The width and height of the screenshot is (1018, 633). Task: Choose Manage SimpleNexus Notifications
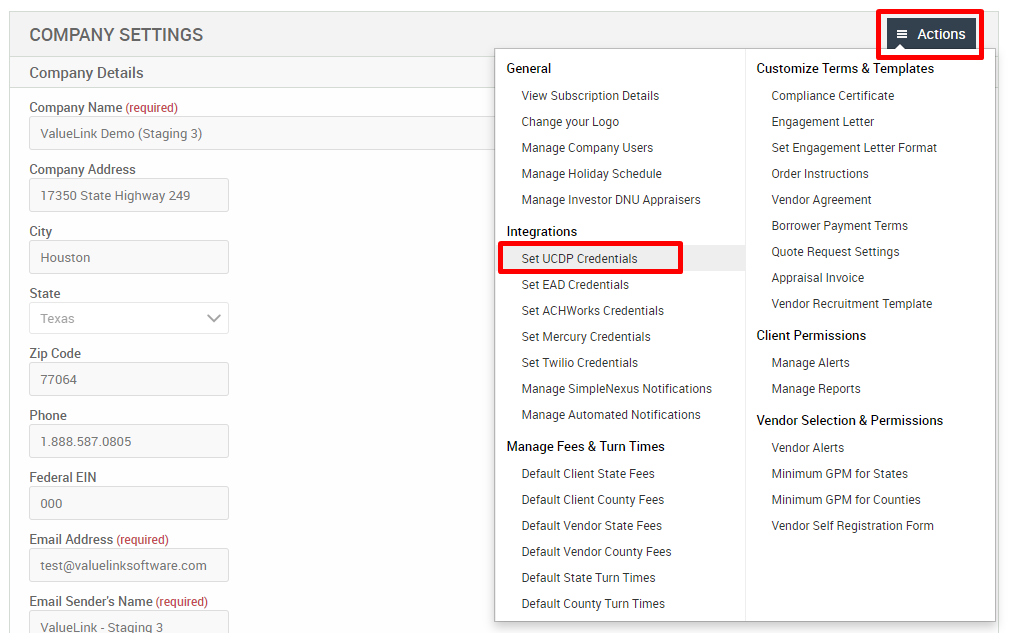(616, 388)
